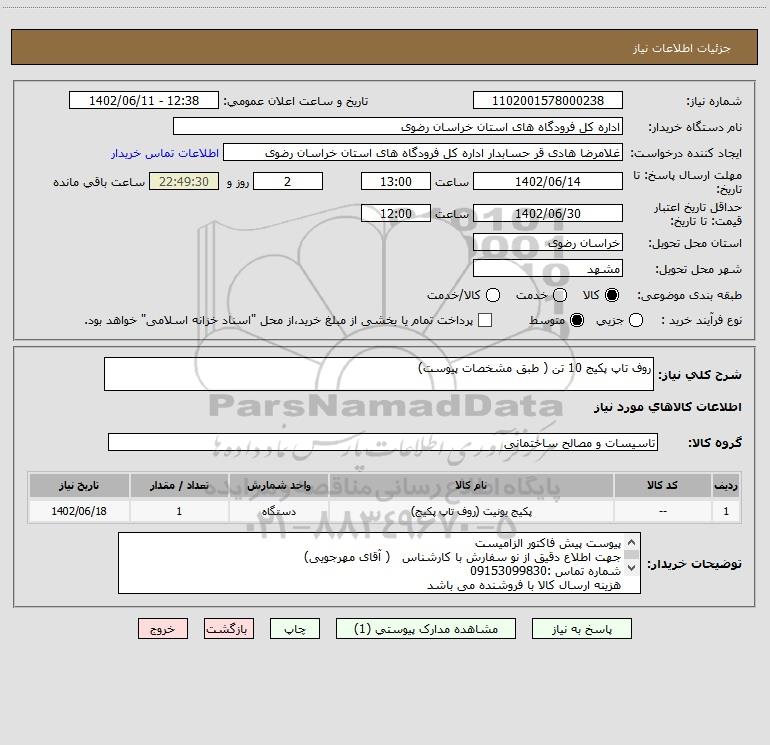Click the شرح کلی نیاز description box

coord(379,374)
